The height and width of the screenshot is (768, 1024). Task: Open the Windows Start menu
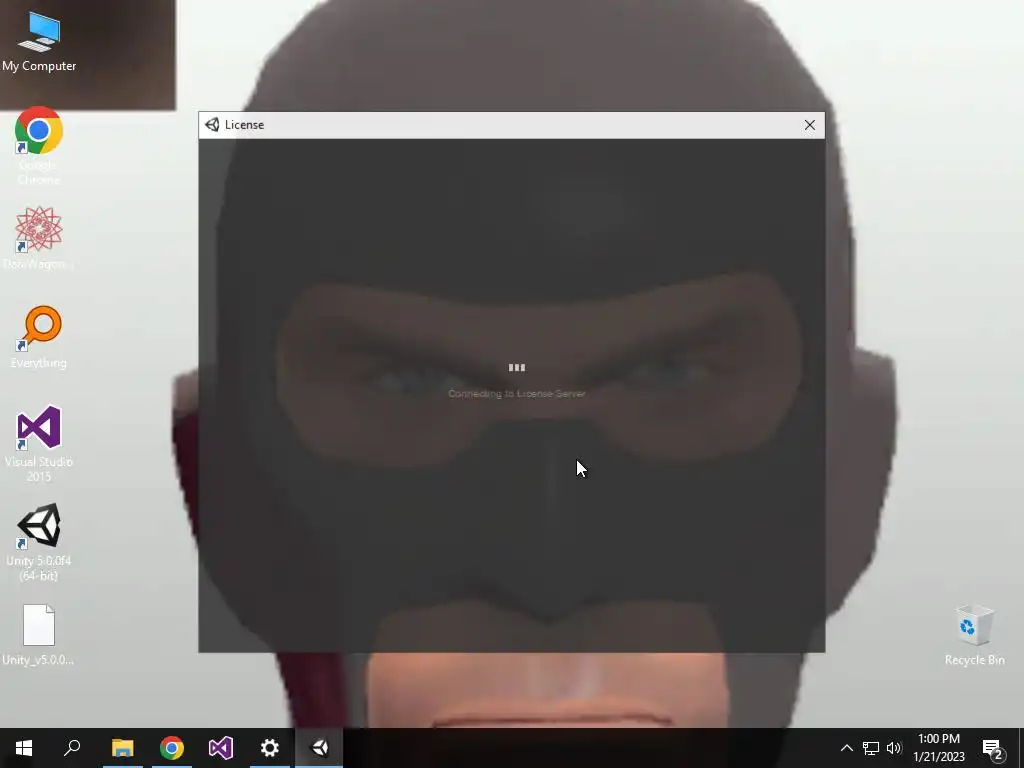pyautogui.click(x=24, y=748)
